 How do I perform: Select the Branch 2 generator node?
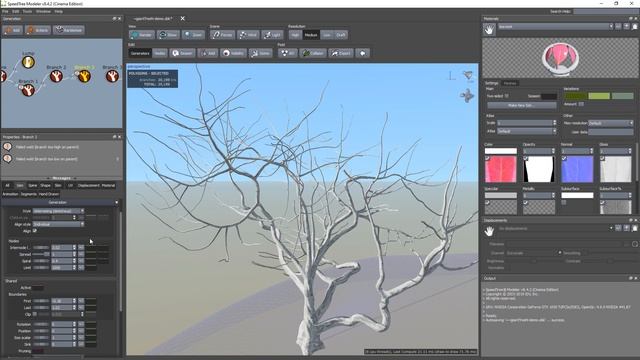[56, 76]
